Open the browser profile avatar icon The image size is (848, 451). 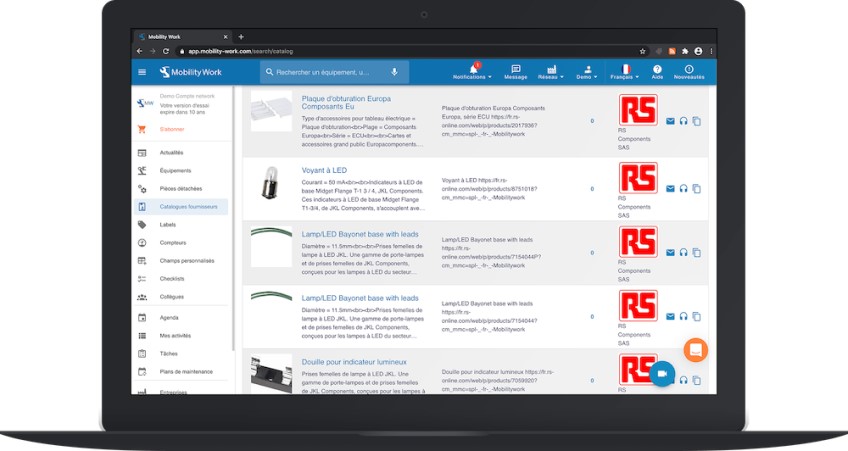click(x=698, y=51)
